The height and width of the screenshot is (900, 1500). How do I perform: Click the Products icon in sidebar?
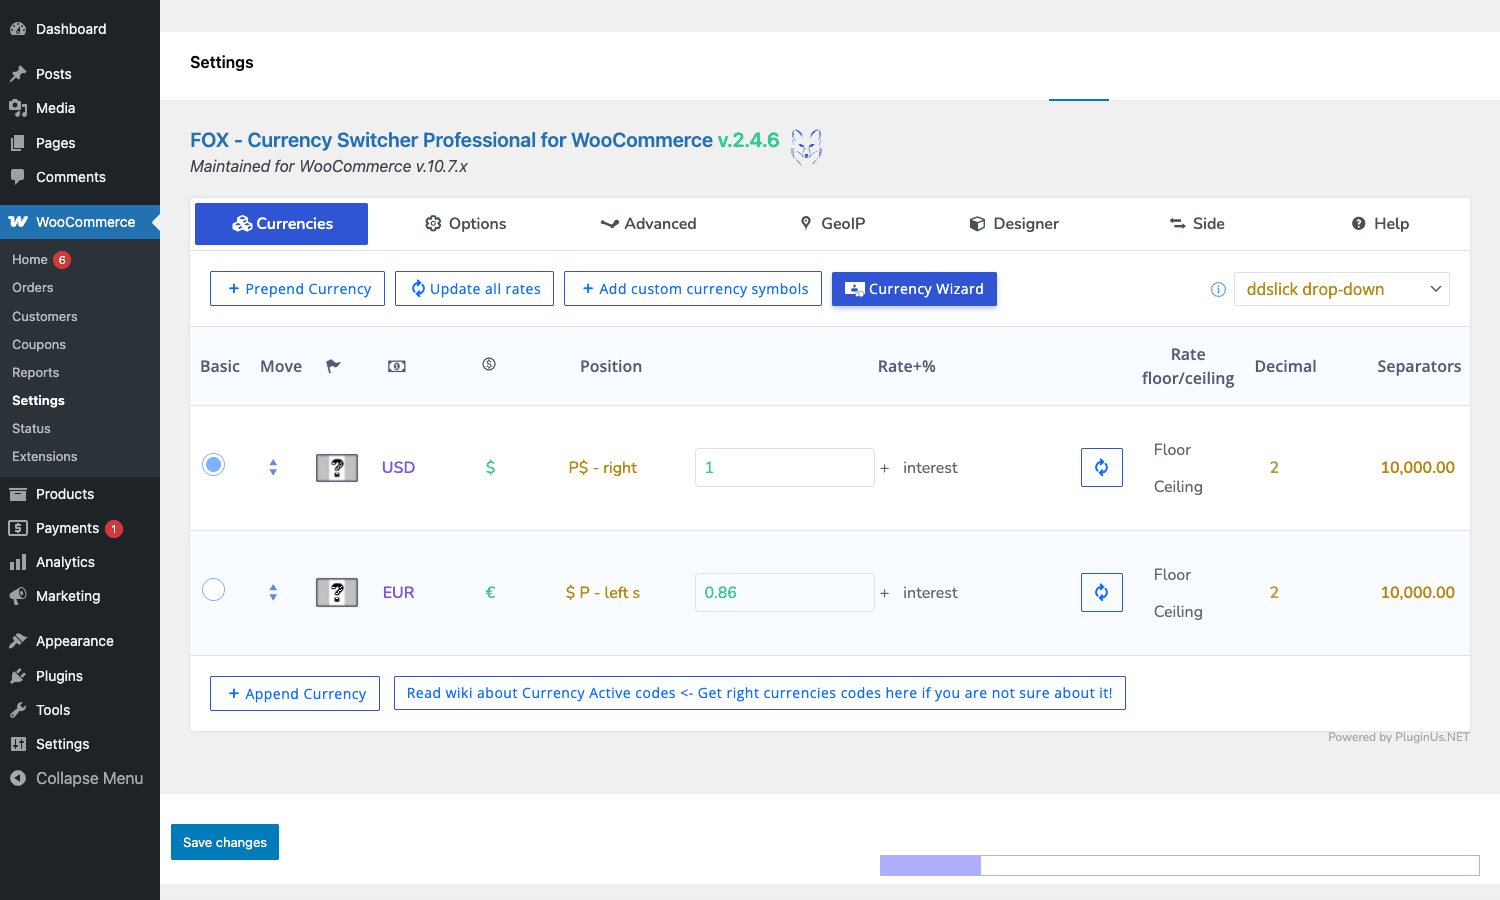(18, 494)
